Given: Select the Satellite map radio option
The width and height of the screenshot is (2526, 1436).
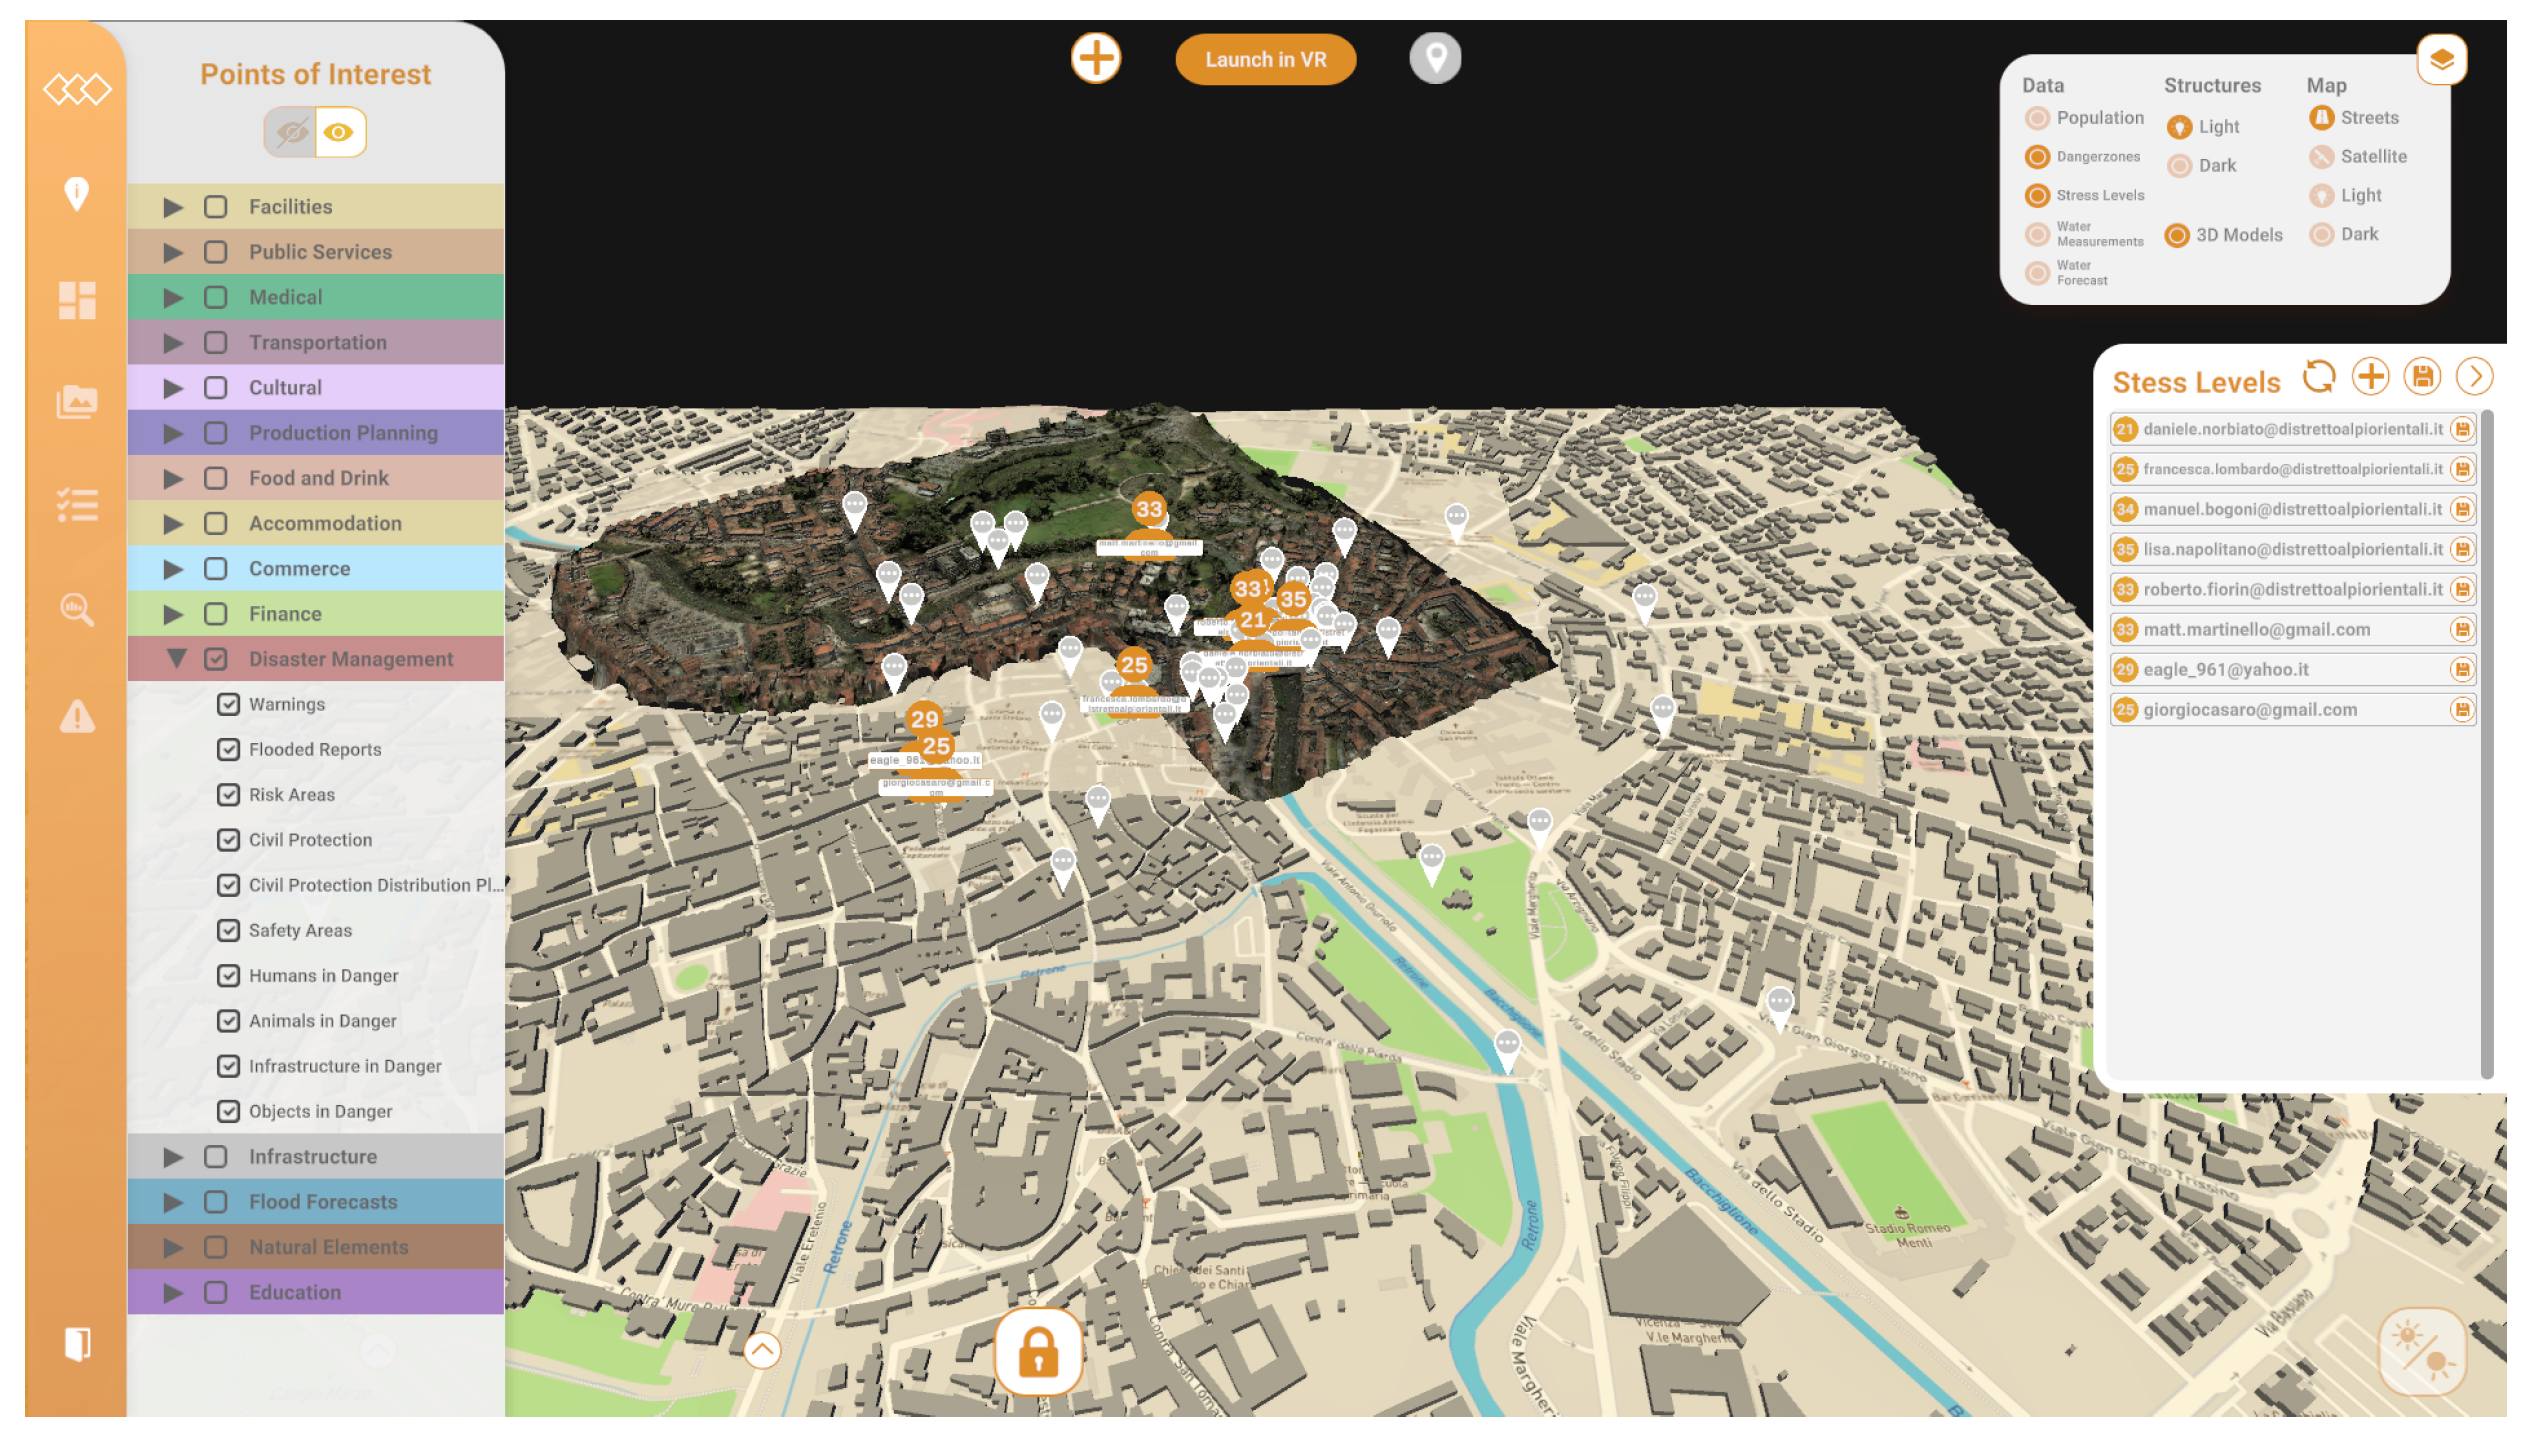Looking at the screenshot, I should click(2321, 157).
